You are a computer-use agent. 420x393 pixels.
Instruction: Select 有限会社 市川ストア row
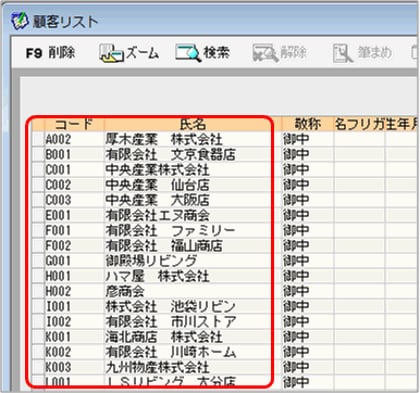(170, 322)
